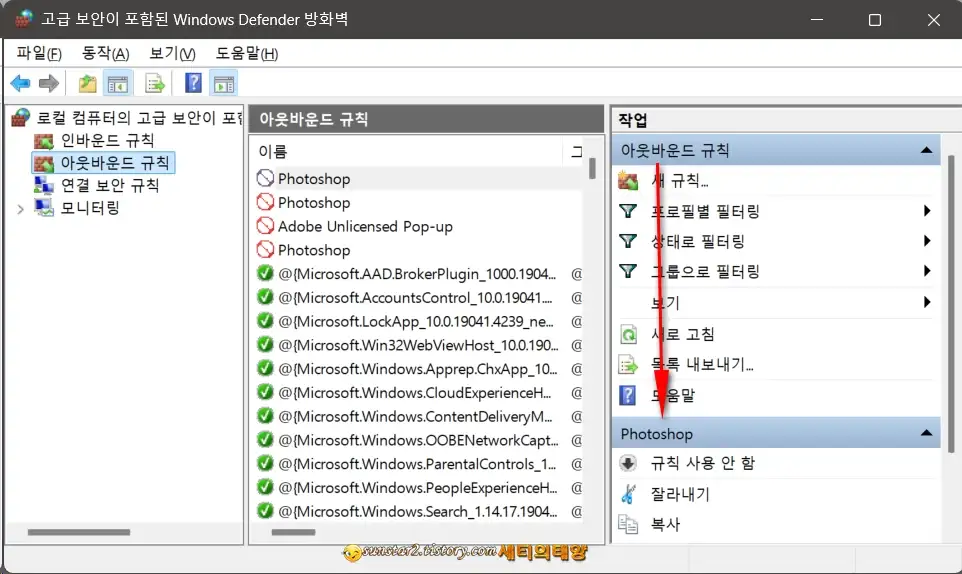Click 목록 내보내기... action text
Screen dimensions: 962x574
pos(702,365)
